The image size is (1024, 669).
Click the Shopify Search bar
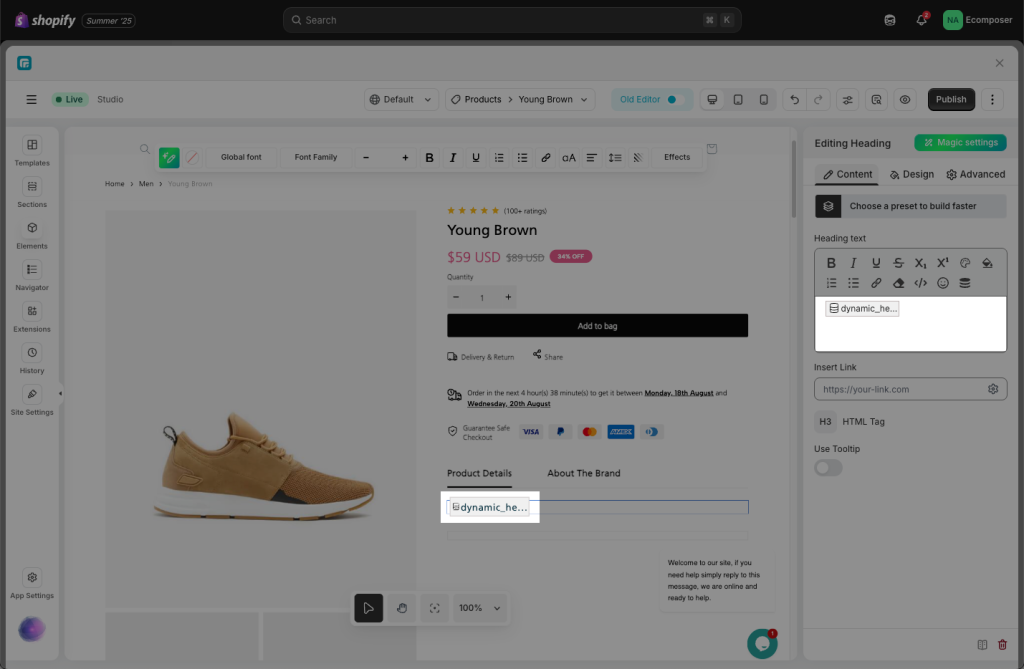pyautogui.click(x=512, y=20)
